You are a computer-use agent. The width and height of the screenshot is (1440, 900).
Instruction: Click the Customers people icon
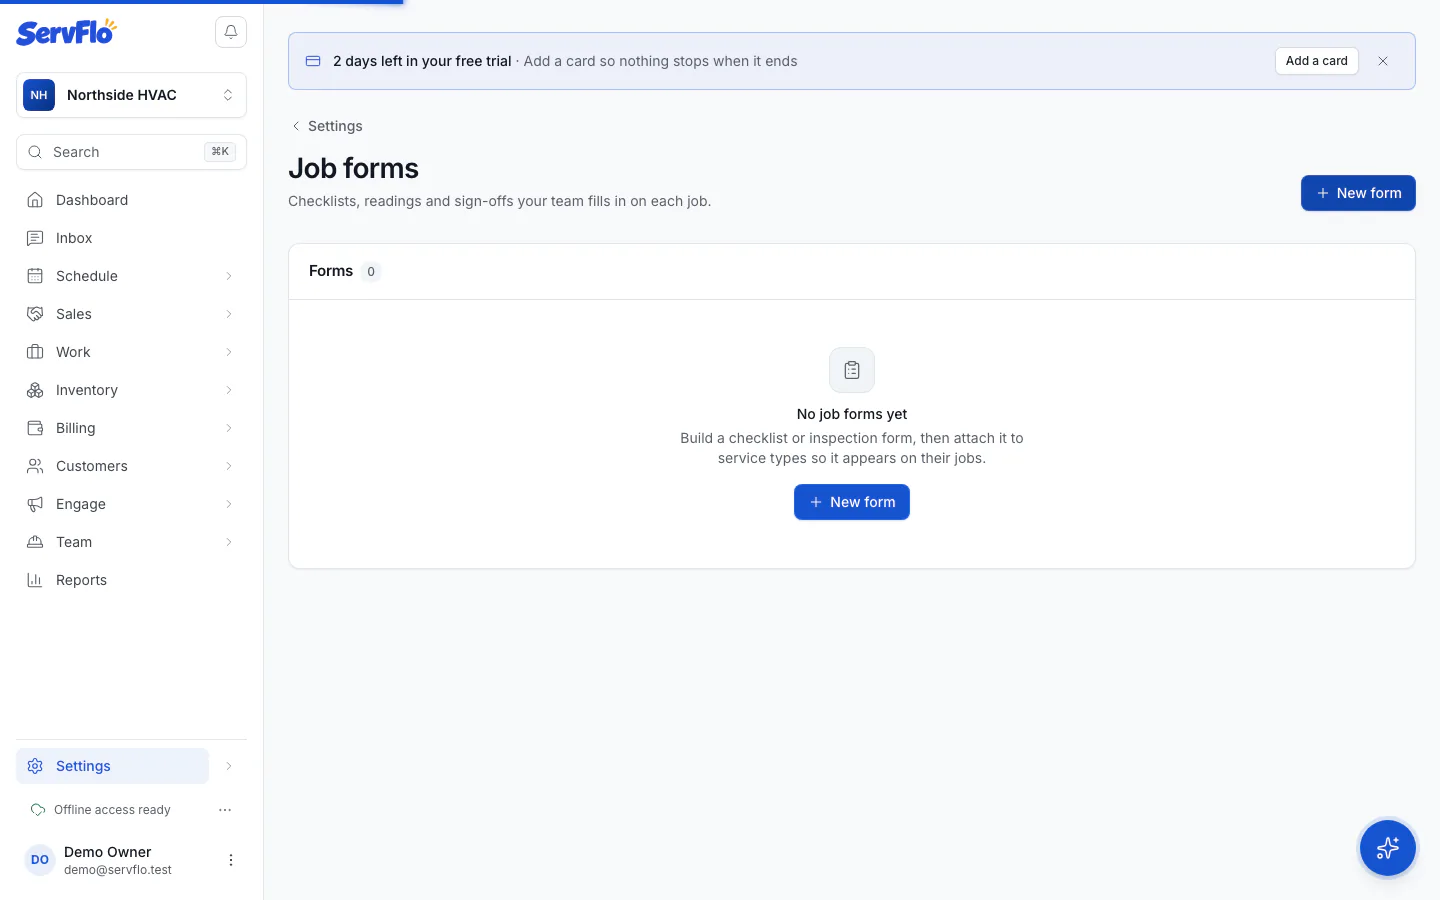pos(35,466)
